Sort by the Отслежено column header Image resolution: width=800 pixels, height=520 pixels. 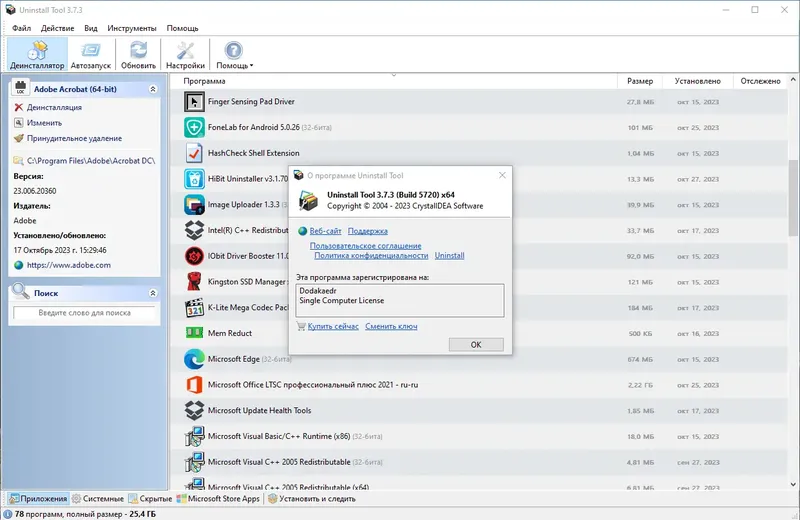tap(760, 81)
